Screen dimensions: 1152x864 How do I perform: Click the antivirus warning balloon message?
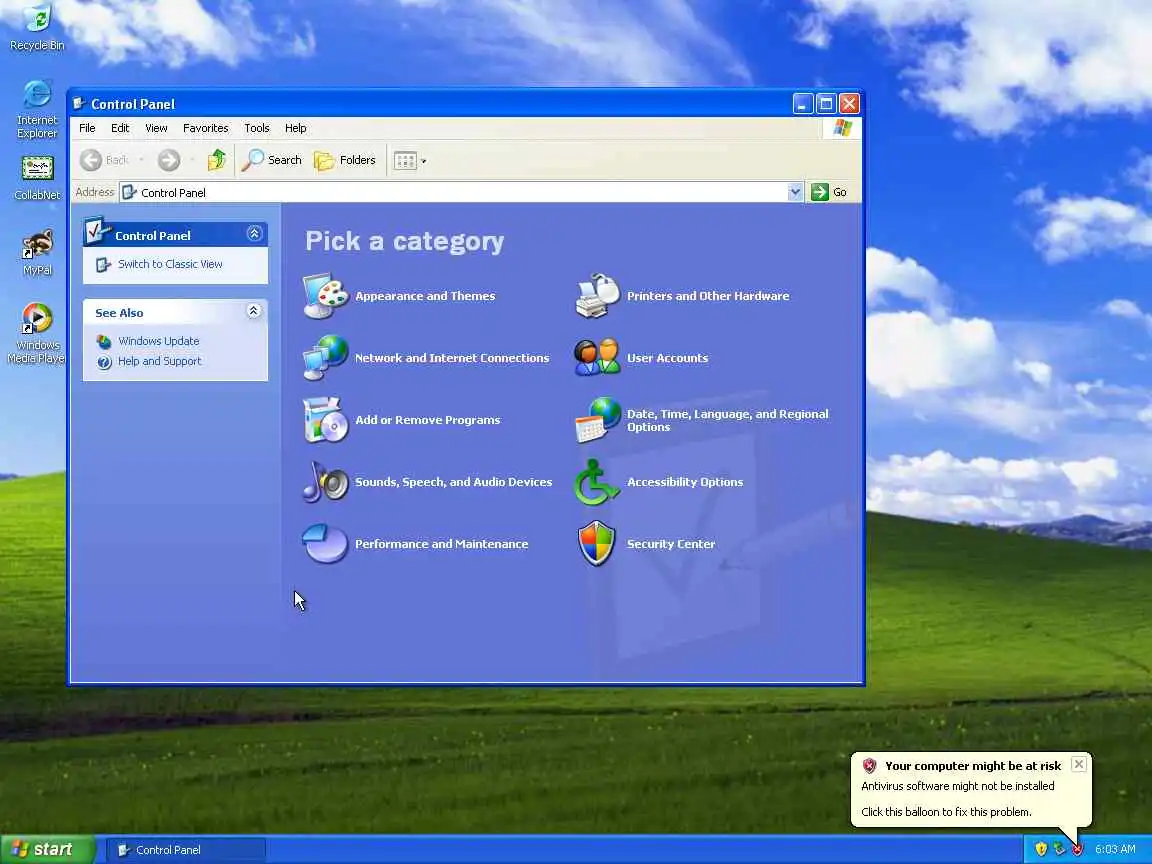click(x=957, y=786)
